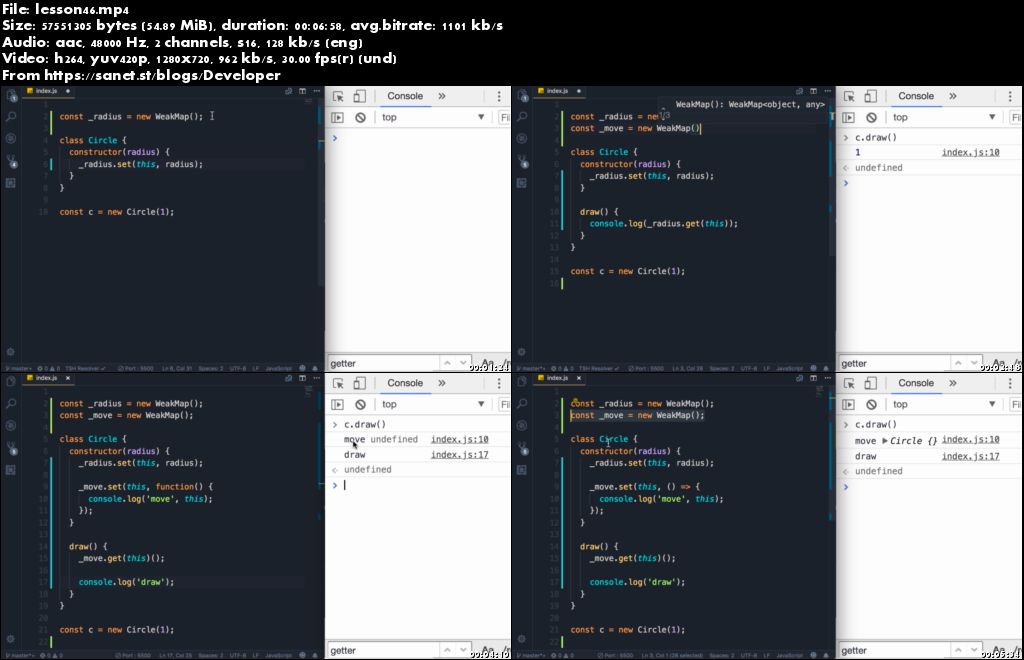This screenshot has width=1024, height=660.
Task: Click 'console.log(_radius.get(this));' code line
Action: click(x=664, y=223)
